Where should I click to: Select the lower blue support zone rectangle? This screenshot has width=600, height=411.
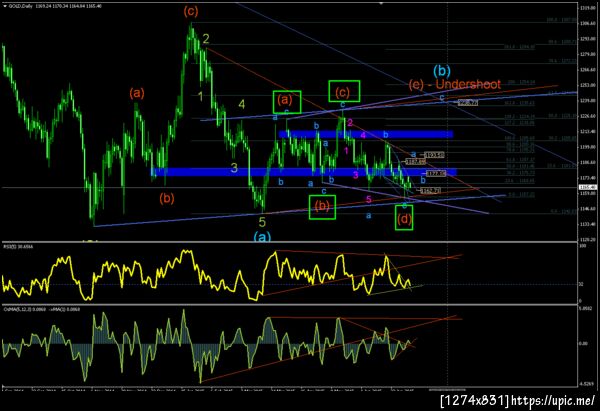tap(304, 172)
